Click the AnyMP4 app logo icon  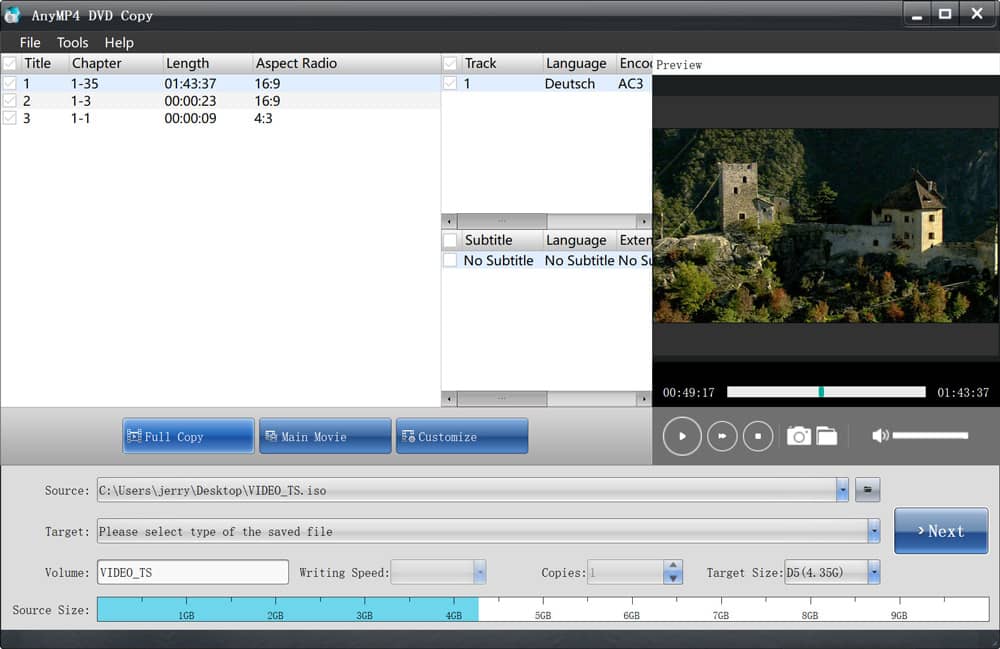coord(13,15)
